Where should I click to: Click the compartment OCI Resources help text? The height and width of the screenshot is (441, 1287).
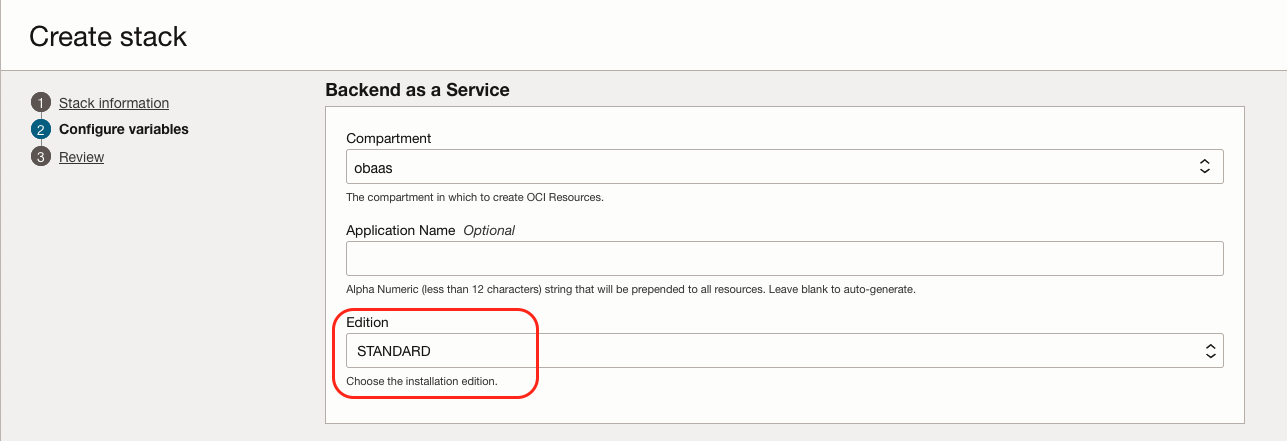click(474, 197)
